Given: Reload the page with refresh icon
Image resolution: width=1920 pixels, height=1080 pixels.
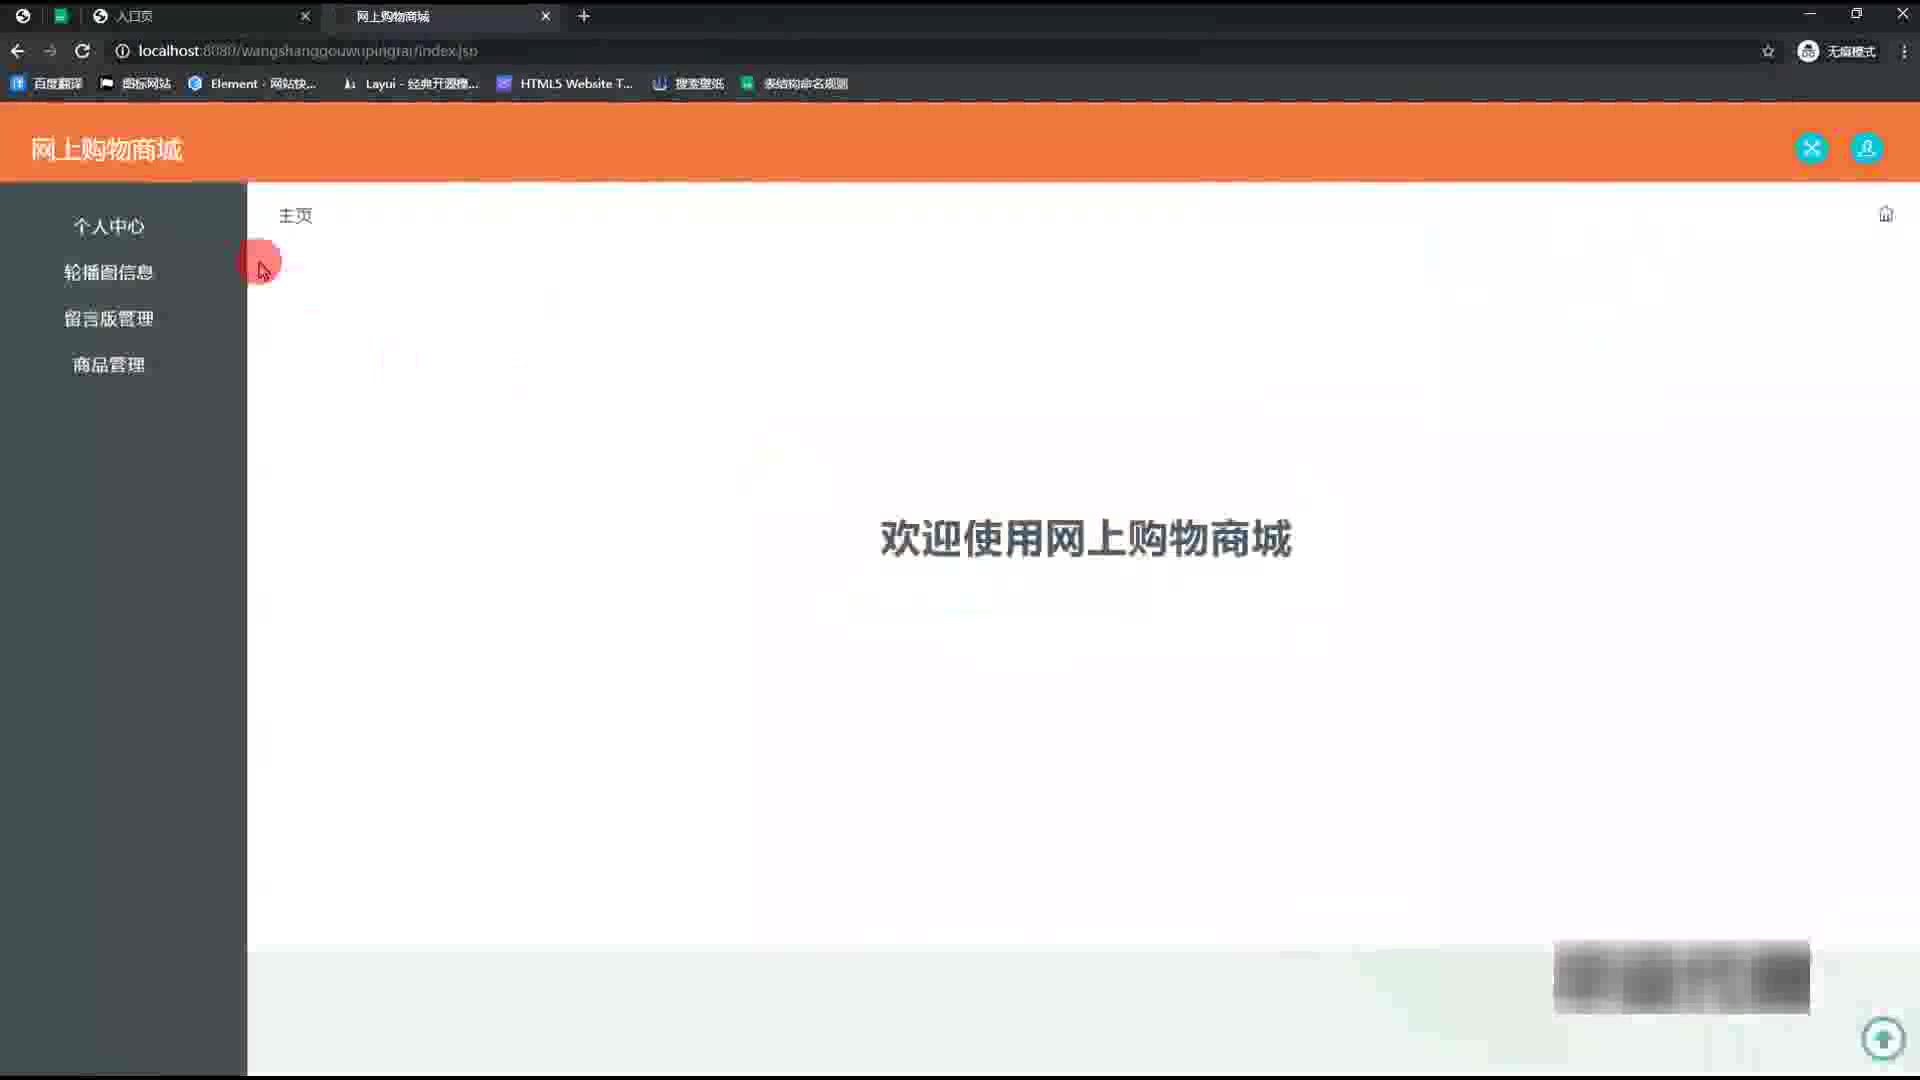Looking at the screenshot, I should coord(83,51).
